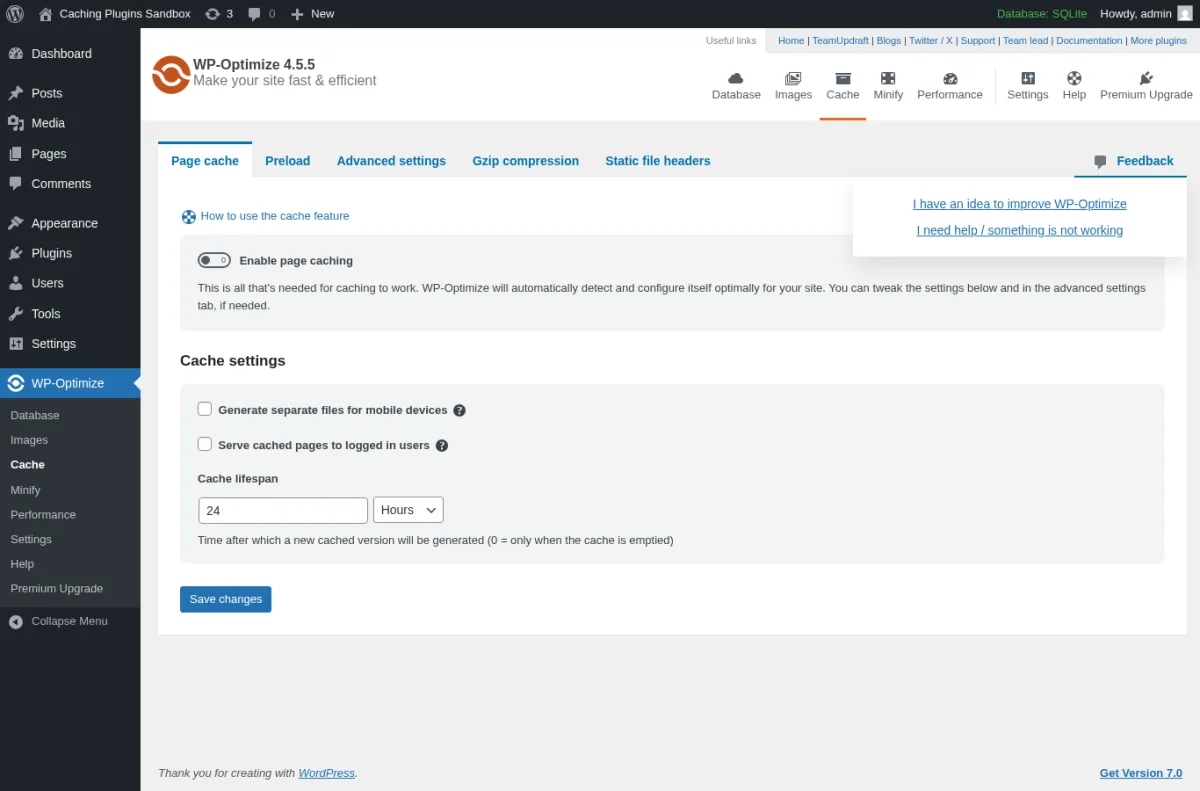Open Pages in the sidebar
This screenshot has height=791, width=1200.
pos(70,154)
